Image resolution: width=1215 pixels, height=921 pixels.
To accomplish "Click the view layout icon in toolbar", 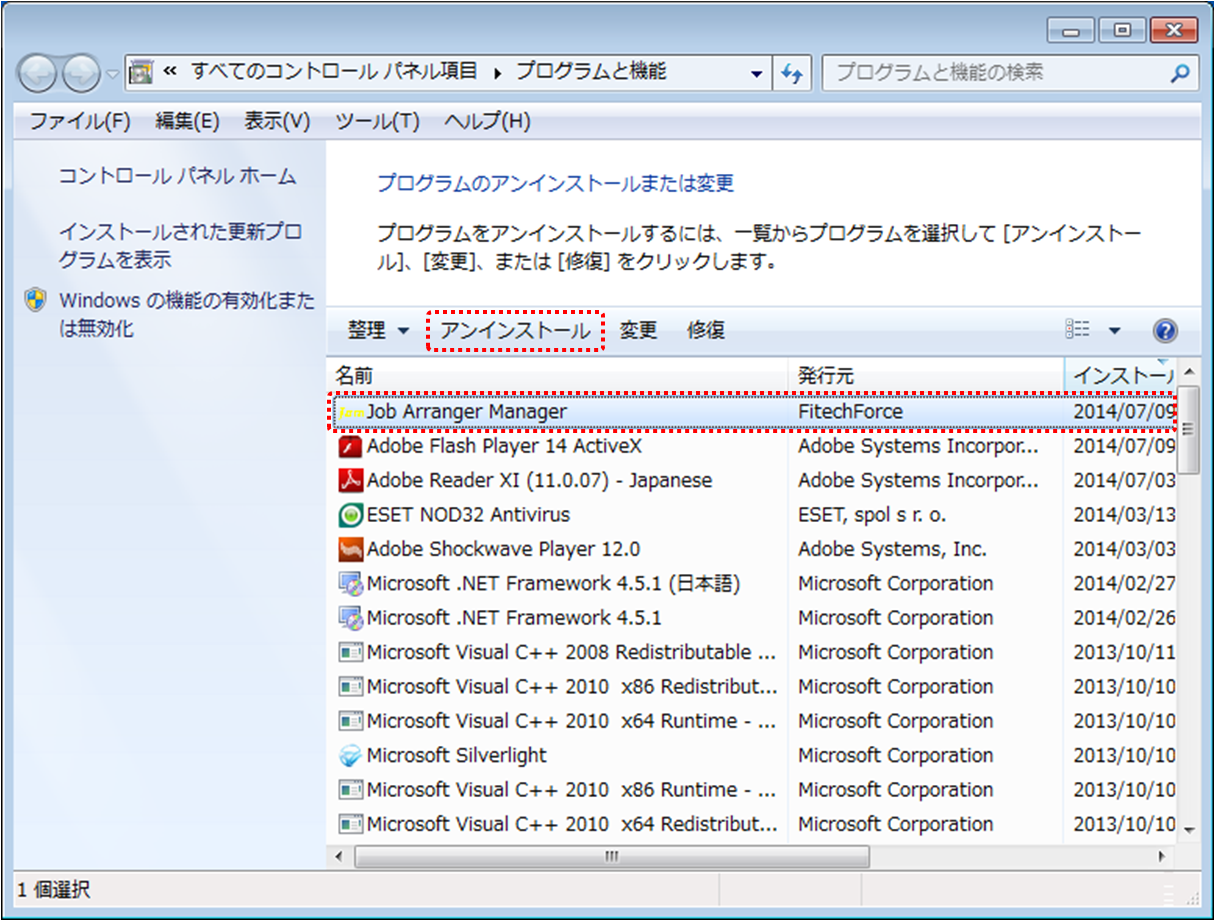I will coord(1078,330).
